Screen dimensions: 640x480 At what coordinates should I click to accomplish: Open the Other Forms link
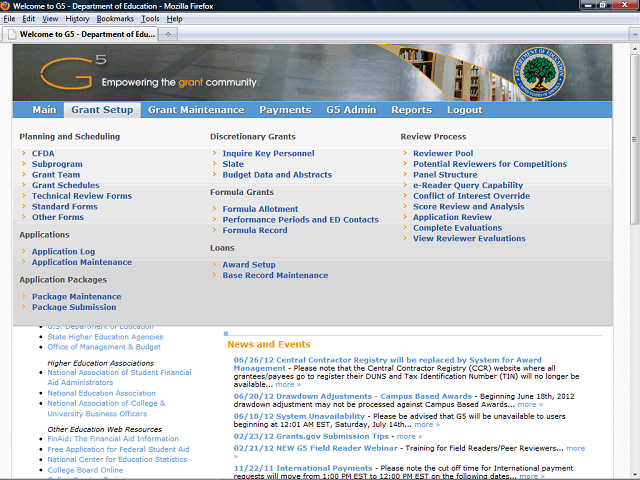[58, 217]
